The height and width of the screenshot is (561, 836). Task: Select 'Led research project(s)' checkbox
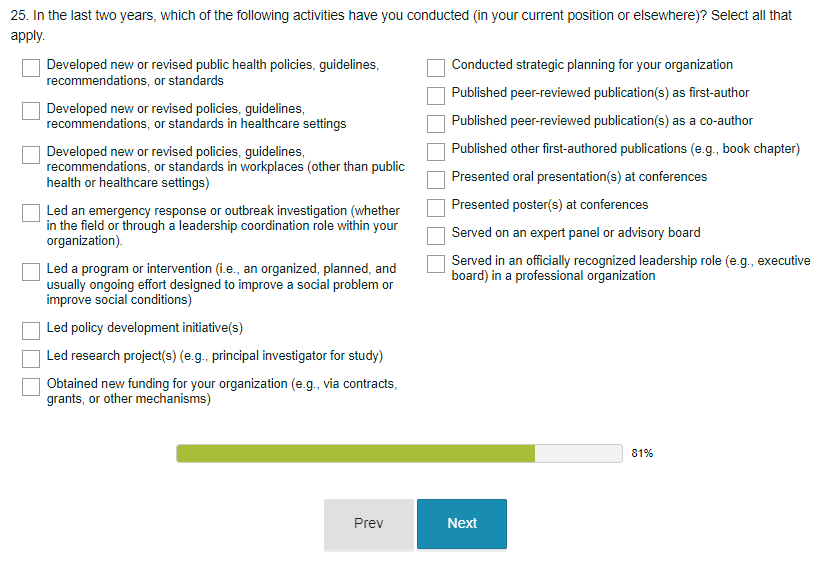tap(32, 358)
